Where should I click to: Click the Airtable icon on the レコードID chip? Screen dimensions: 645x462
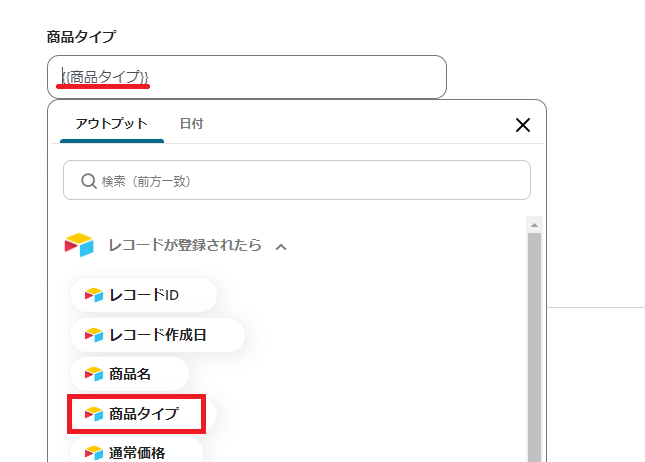94,295
